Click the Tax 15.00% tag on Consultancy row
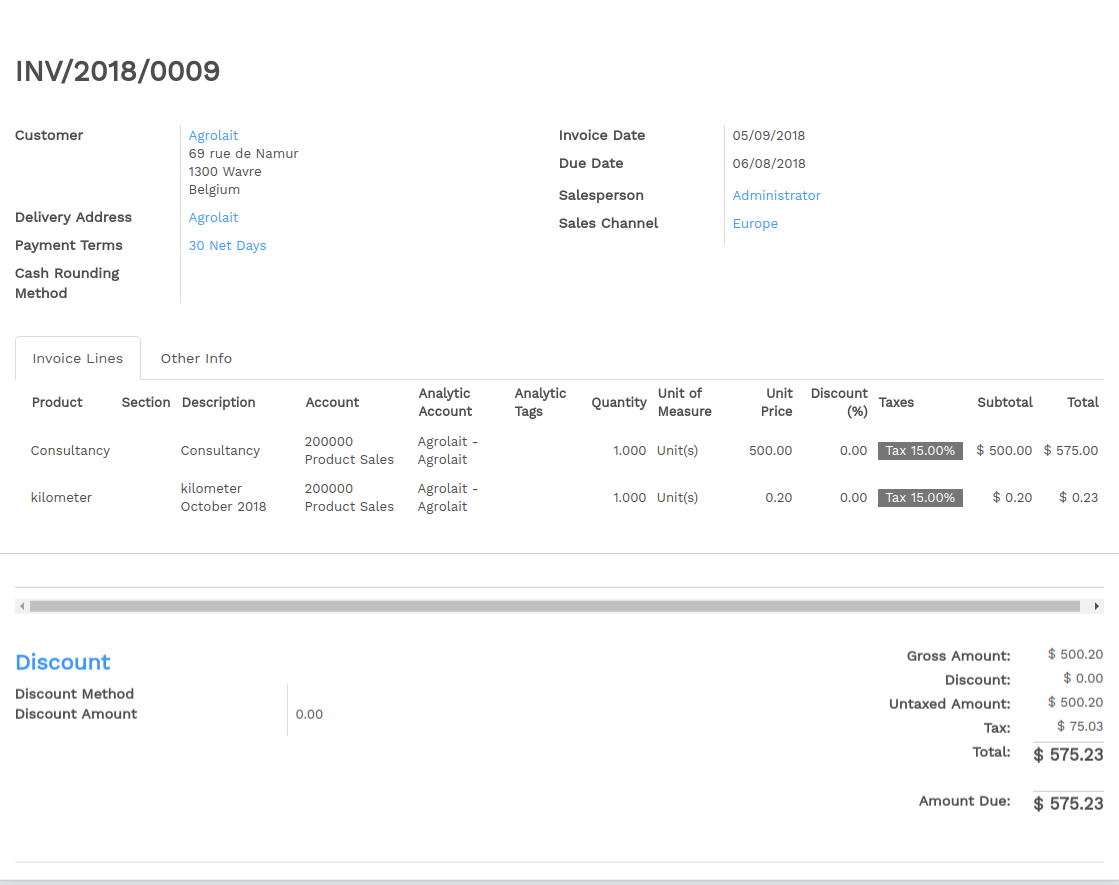1119x885 pixels. pos(920,451)
